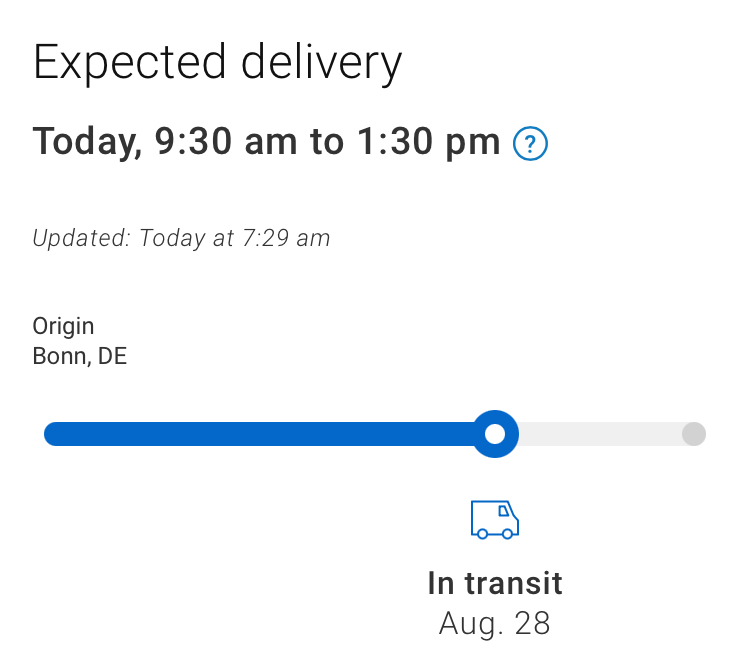Viewport: 750px width, 666px height.
Task: Select the delivery time window text
Action: [x=266, y=142]
